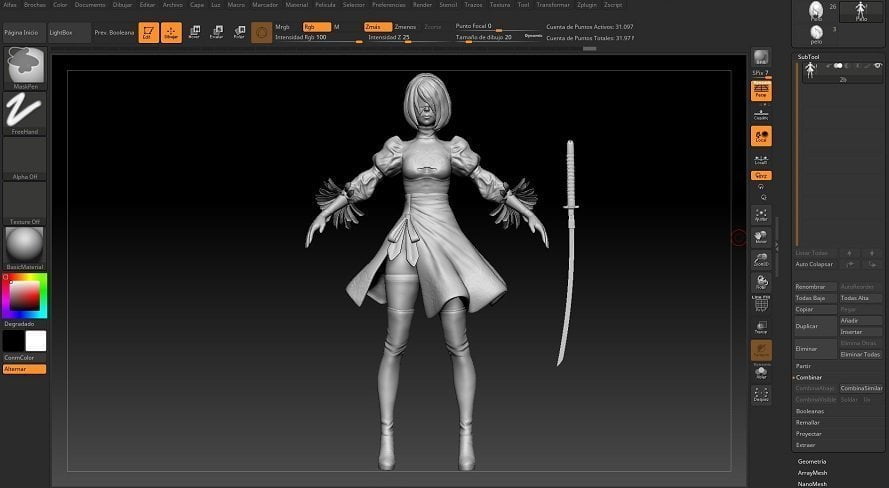This screenshot has height=488, width=889.
Task: Click the Line Fill PolyF icon
Action: click(761, 304)
